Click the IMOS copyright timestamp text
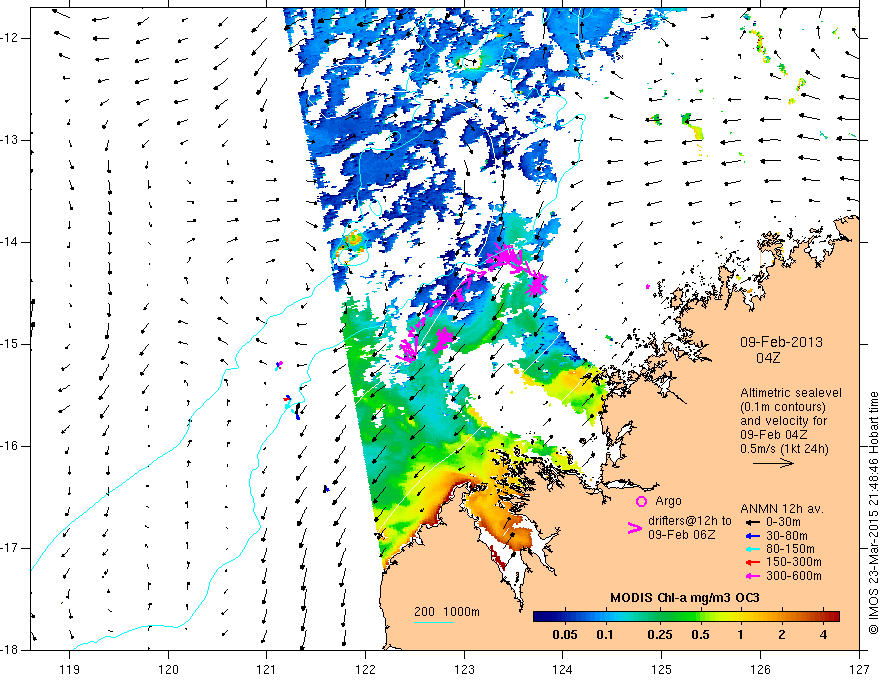Viewport: 880px width, 680px height. coord(873,513)
